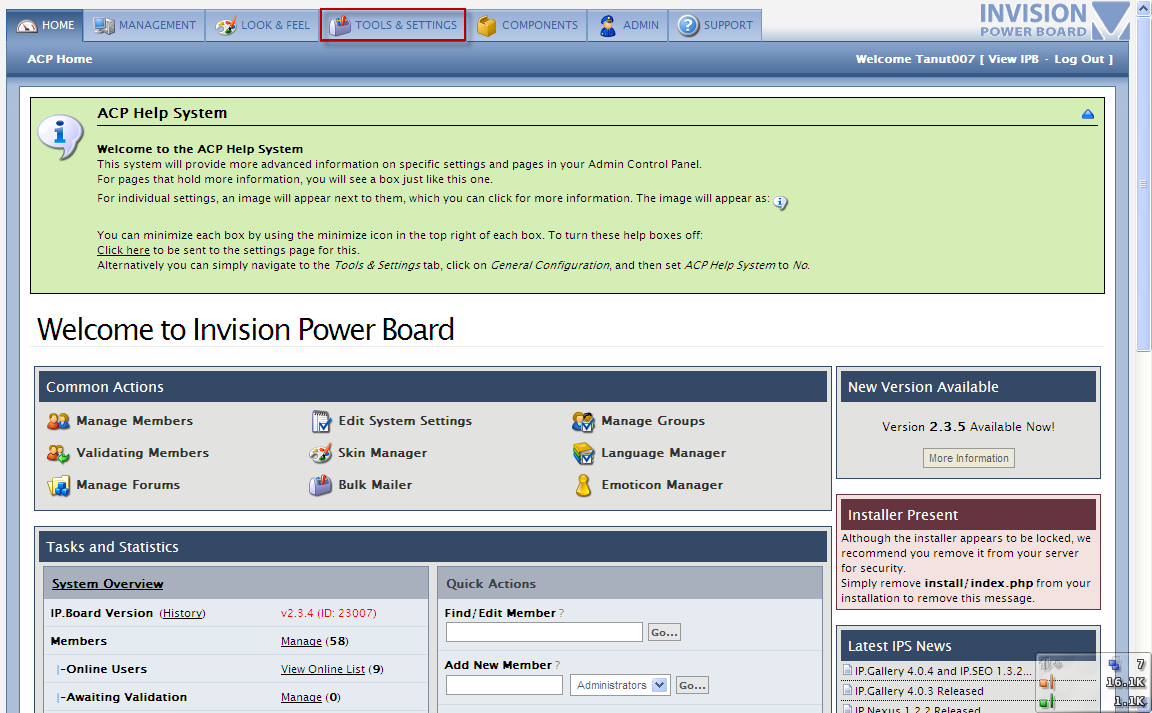Open the View Online List link
The image size is (1152, 713).
click(x=323, y=670)
